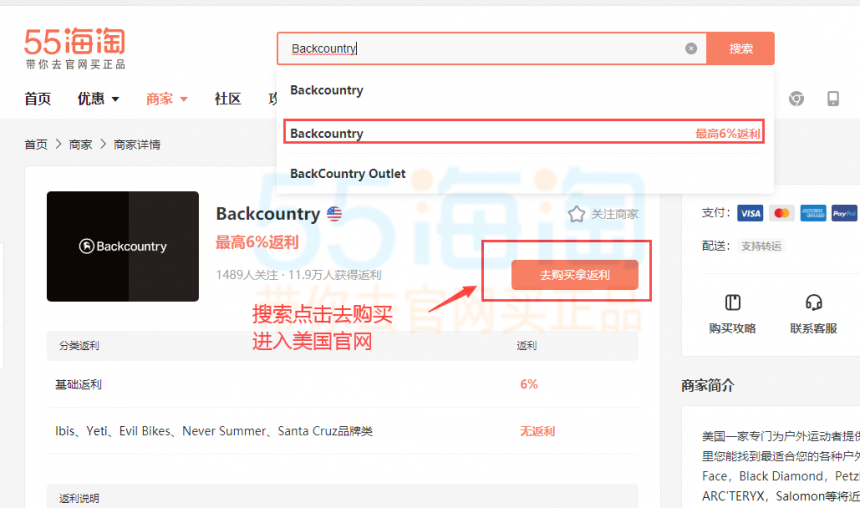
Task: Clear the search box with the X icon
Action: [x=691, y=48]
